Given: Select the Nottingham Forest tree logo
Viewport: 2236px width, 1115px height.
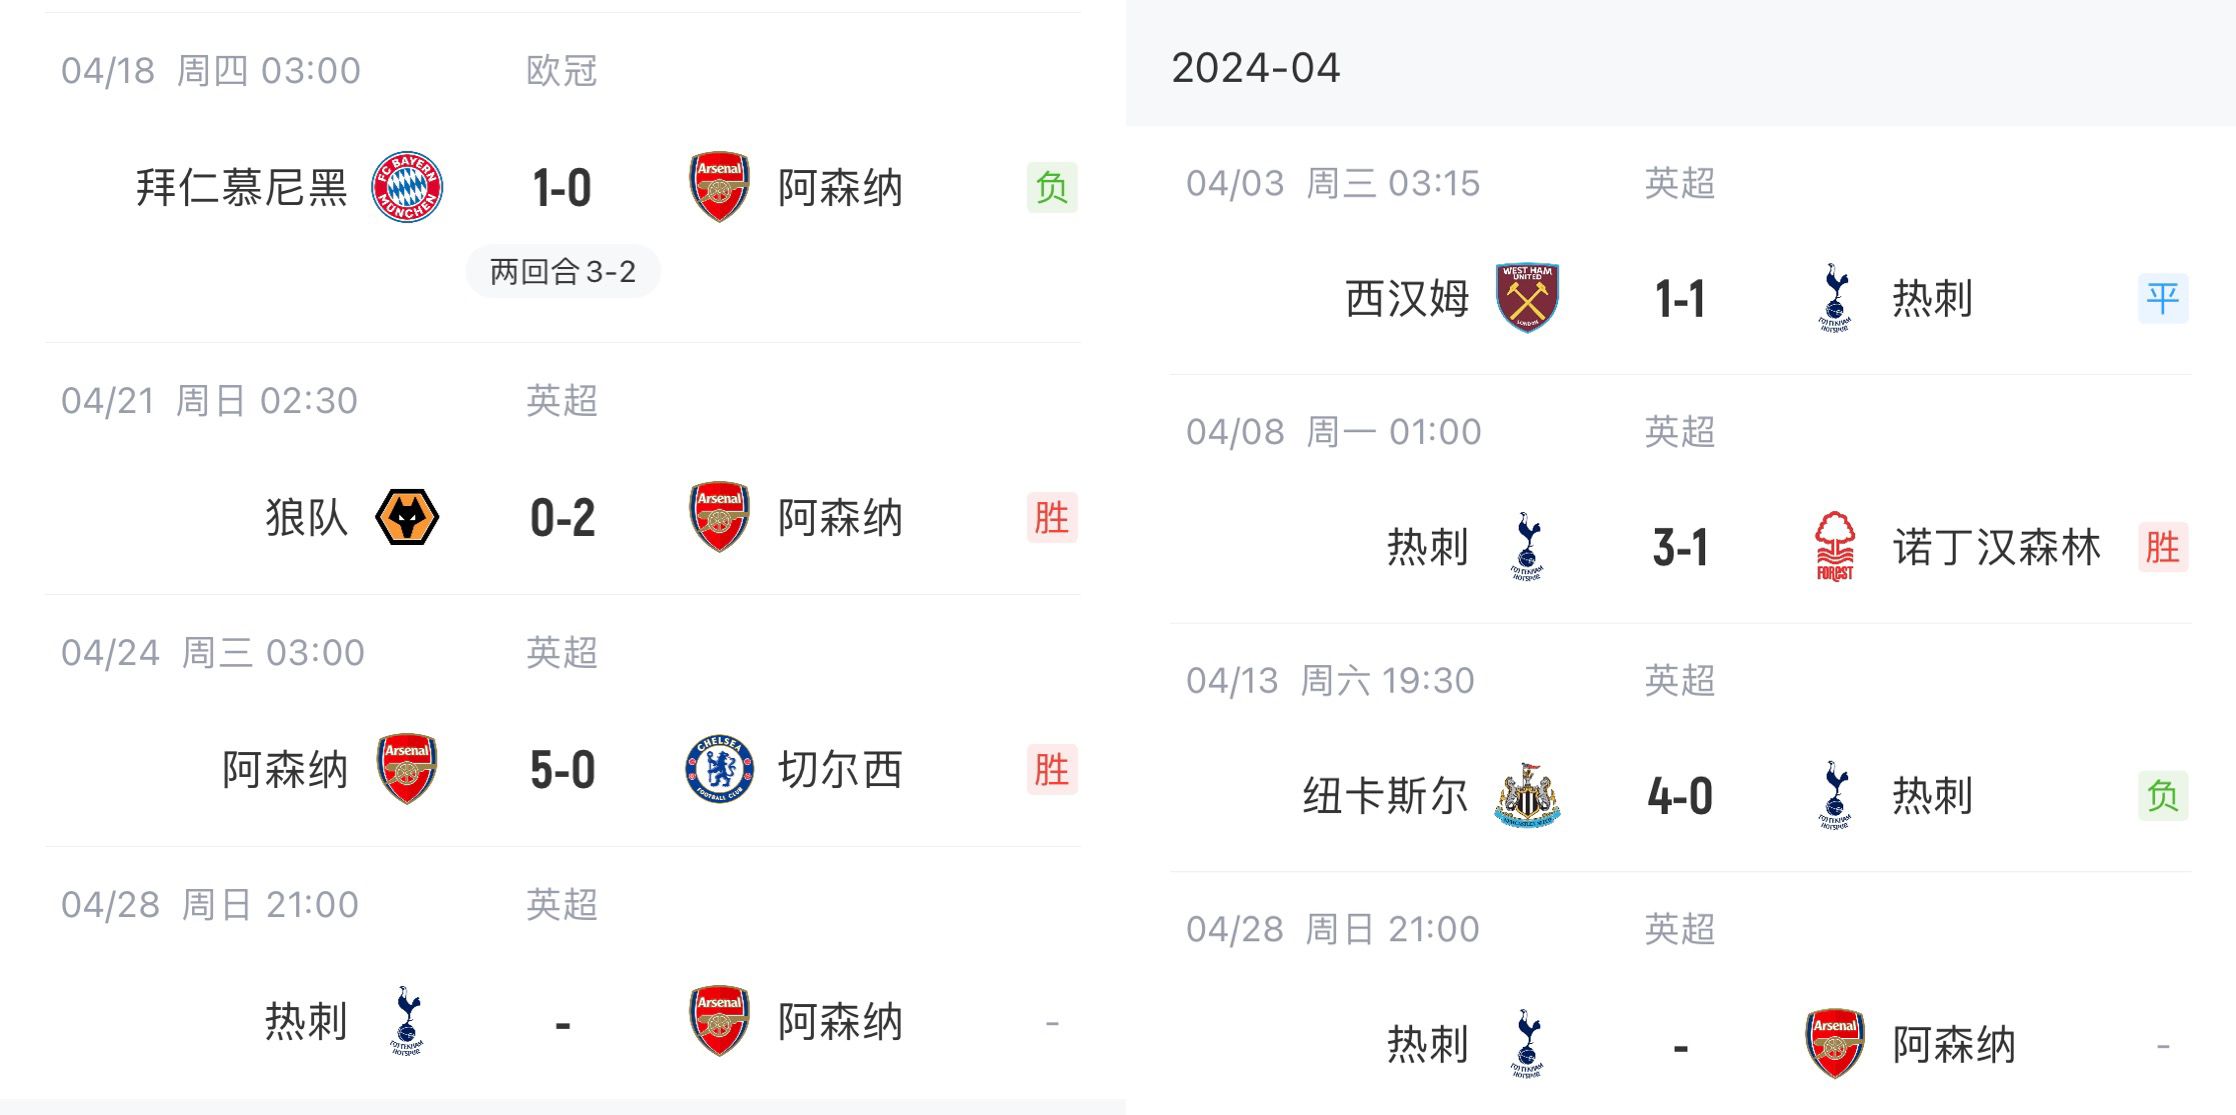Looking at the screenshot, I should (x=1835, y=547).
